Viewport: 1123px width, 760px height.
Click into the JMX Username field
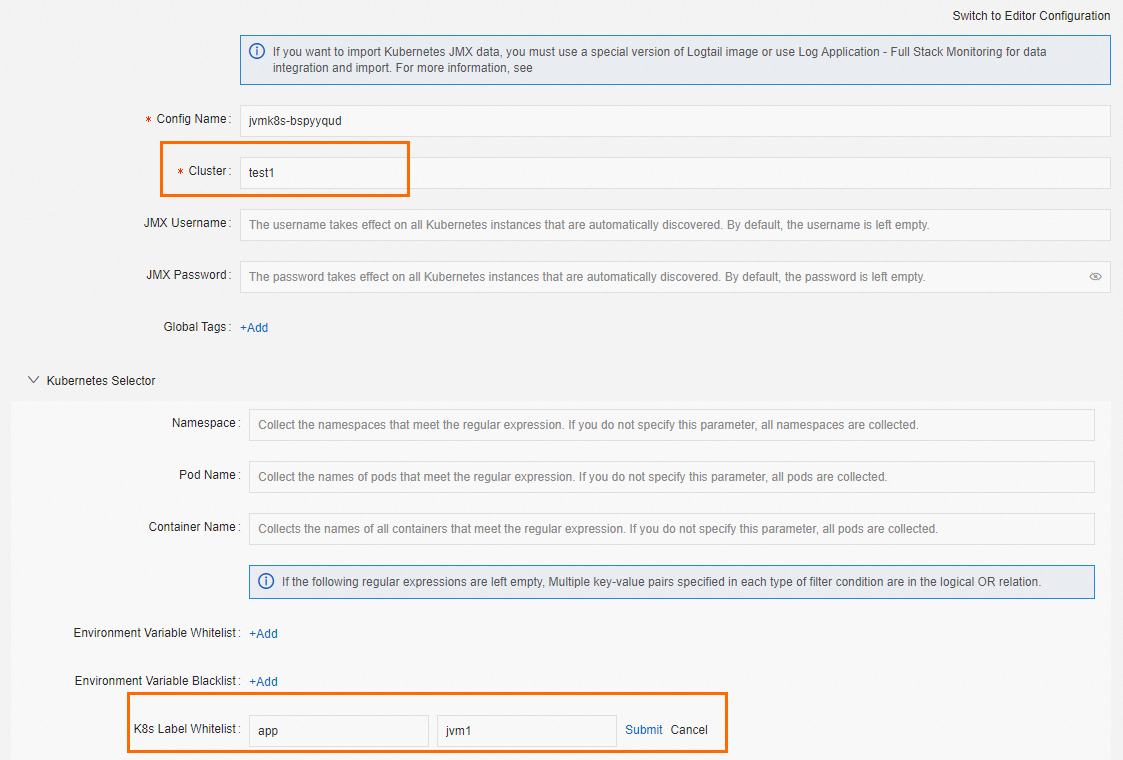(675, 225)
